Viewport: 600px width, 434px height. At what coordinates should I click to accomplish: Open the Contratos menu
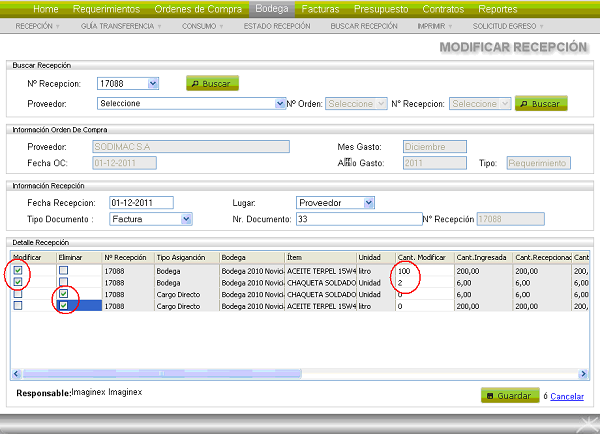click(443, 9)
